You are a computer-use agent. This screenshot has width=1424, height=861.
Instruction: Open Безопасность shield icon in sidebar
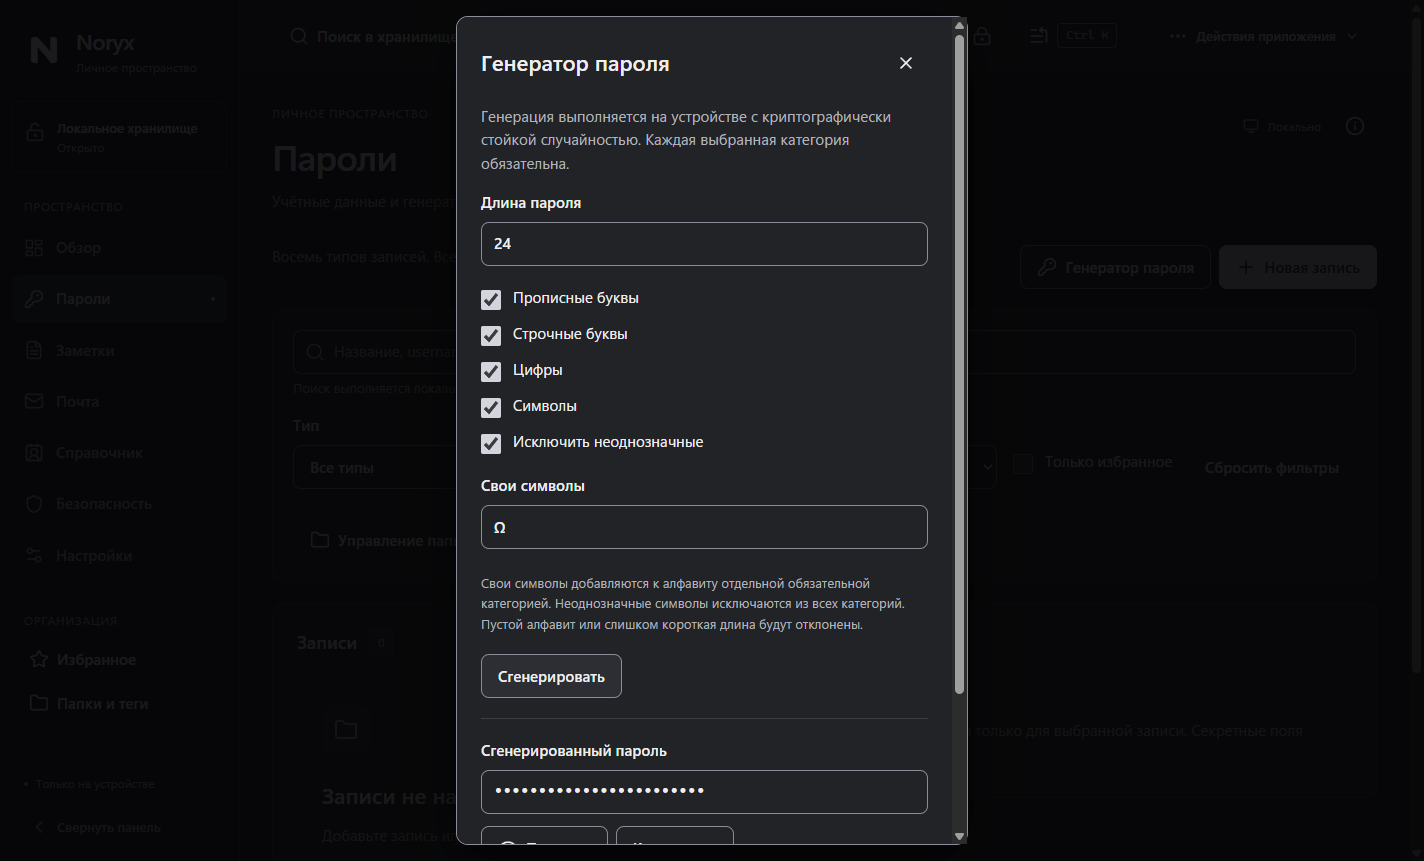35,504
